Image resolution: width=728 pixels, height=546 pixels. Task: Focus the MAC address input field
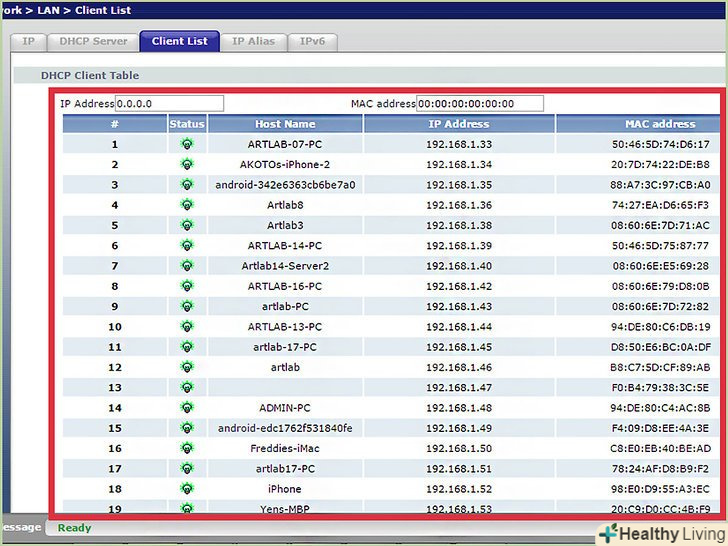tap(479, 103)
